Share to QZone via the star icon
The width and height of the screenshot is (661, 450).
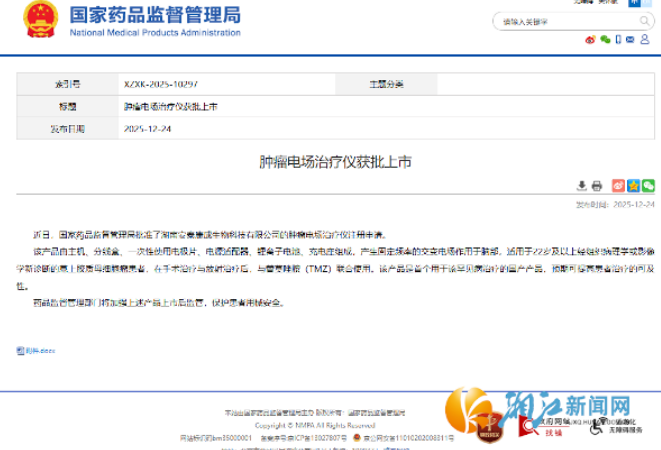click(633, 185)
